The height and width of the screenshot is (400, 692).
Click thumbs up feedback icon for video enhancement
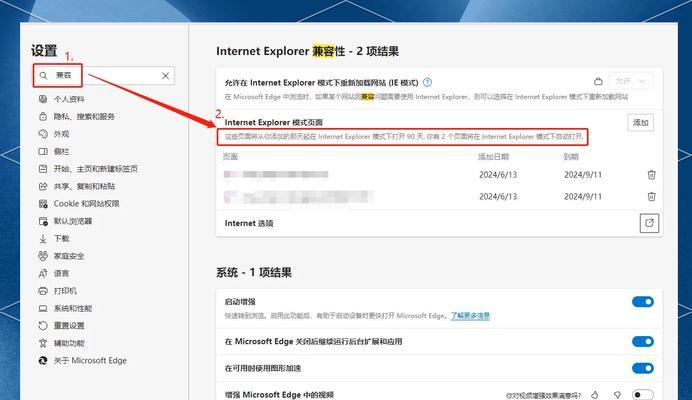(595, 395)
